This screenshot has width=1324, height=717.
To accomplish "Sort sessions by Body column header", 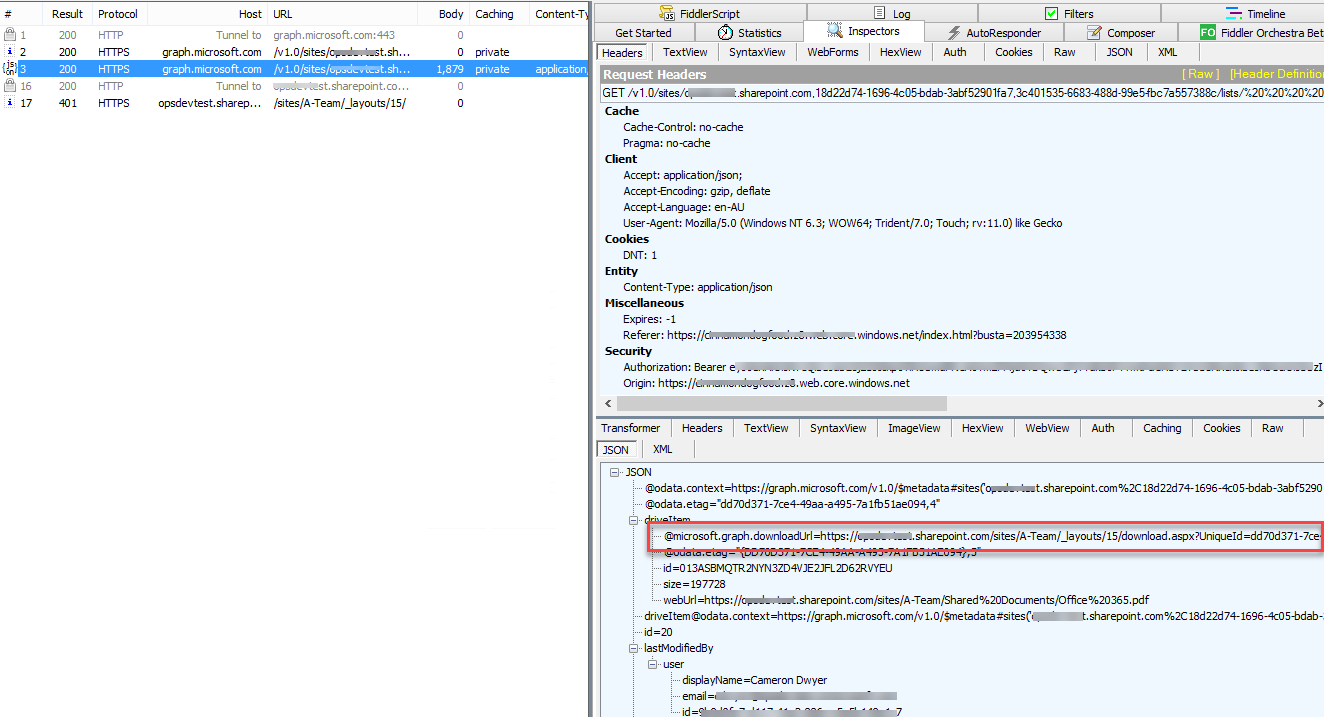I will (x=441, y=14).
